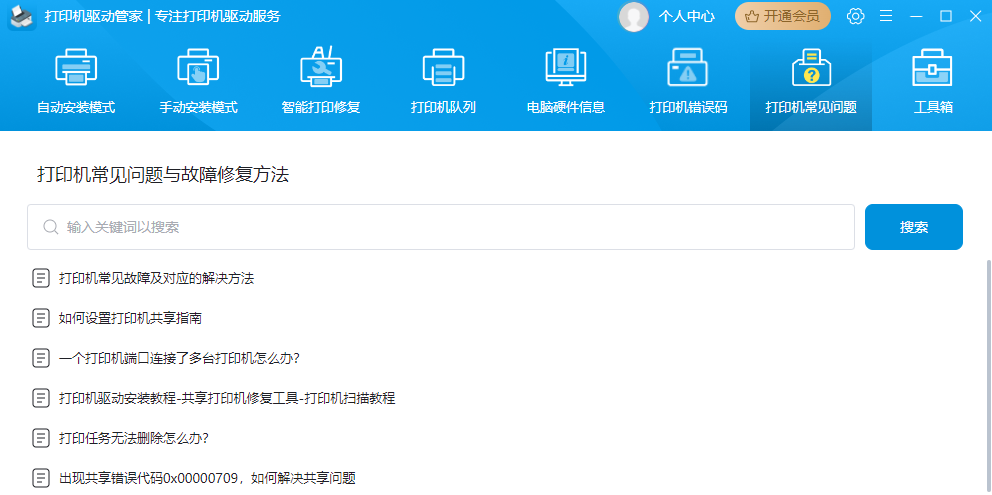Open the 如何设置打印机共享指南 article
992x495 pixels.
click(130, 318)
